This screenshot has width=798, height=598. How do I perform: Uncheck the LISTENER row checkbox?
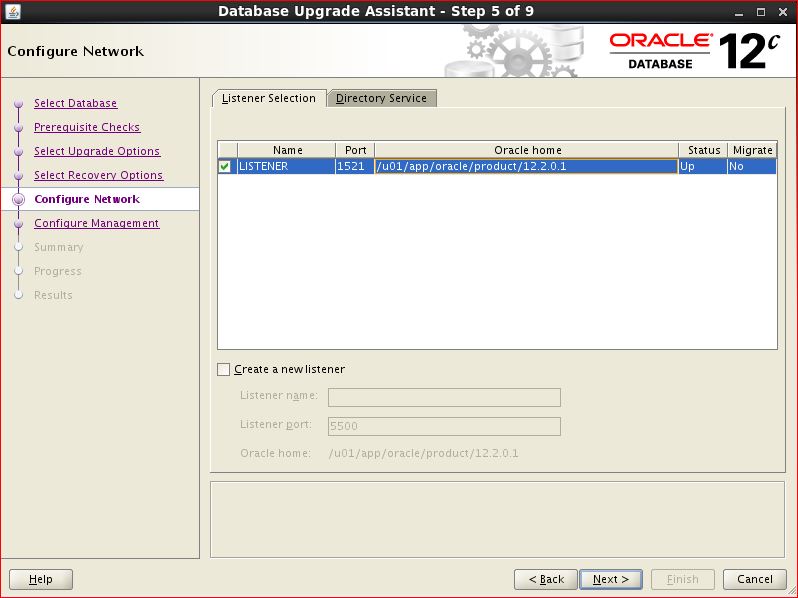click(225, 167)
